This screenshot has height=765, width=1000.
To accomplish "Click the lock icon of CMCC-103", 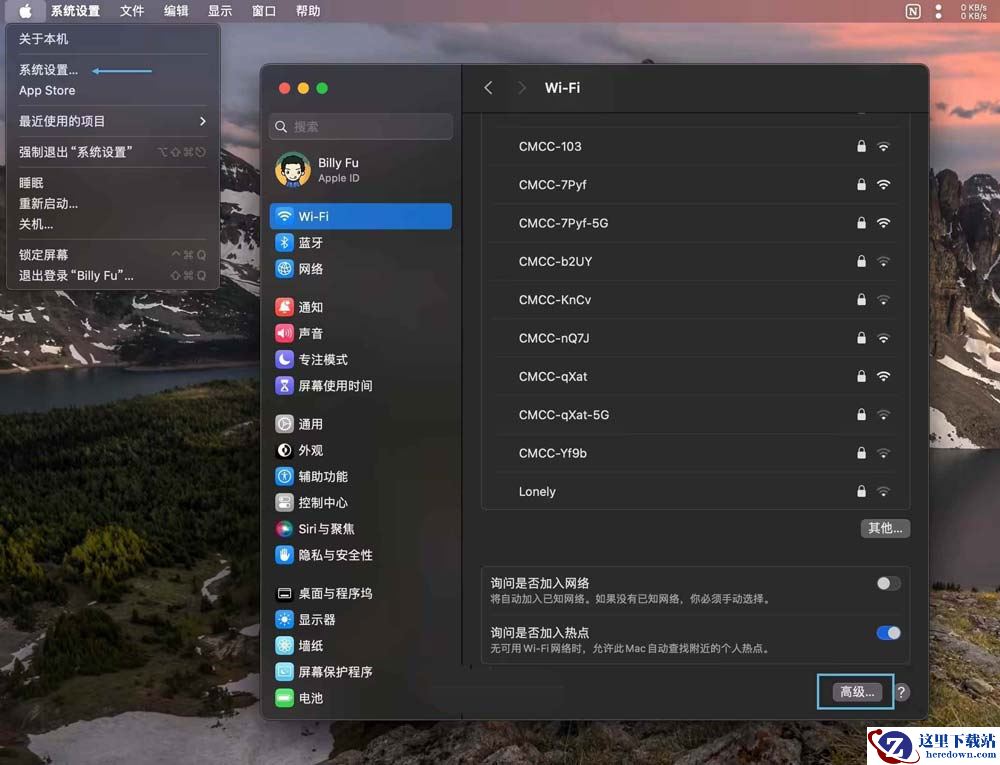I will point(861,146).
